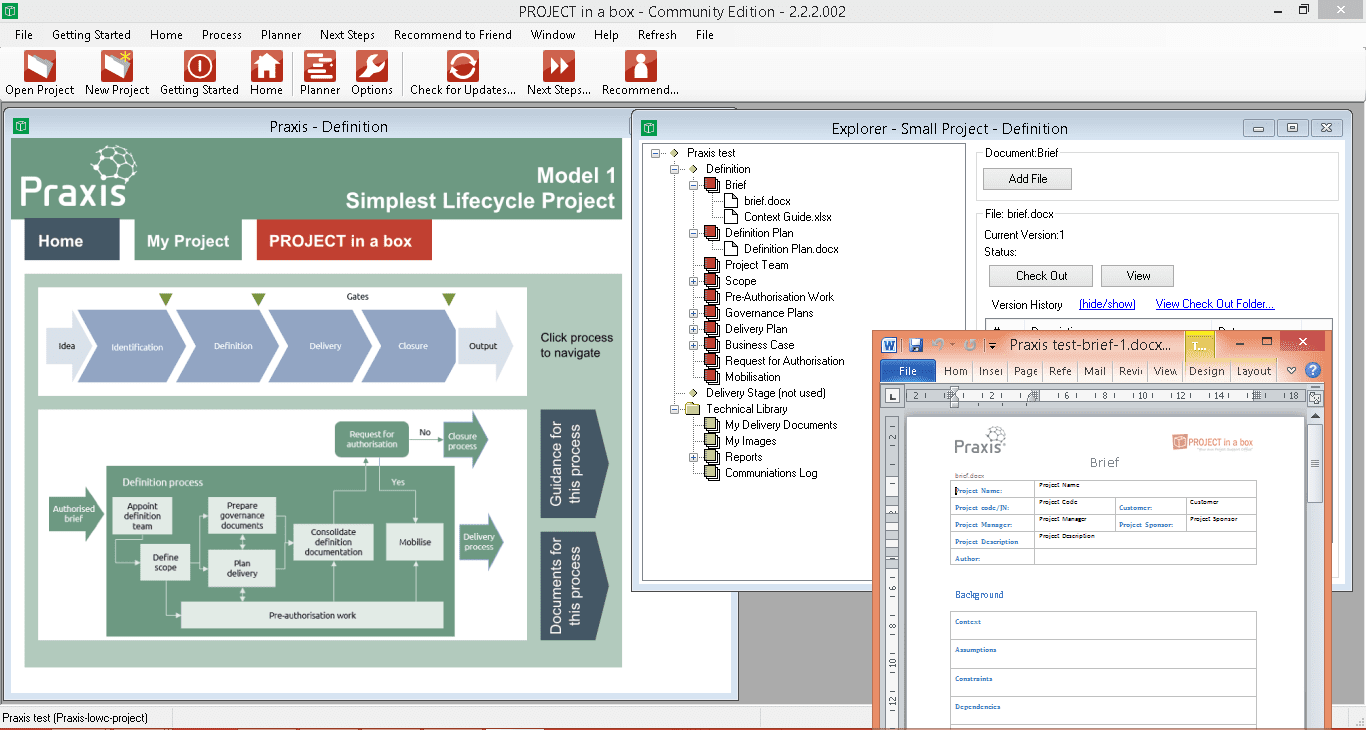
Task: Click the Next Steps toolbar icon
Action: pyautogui.click(x=559, y=66)
